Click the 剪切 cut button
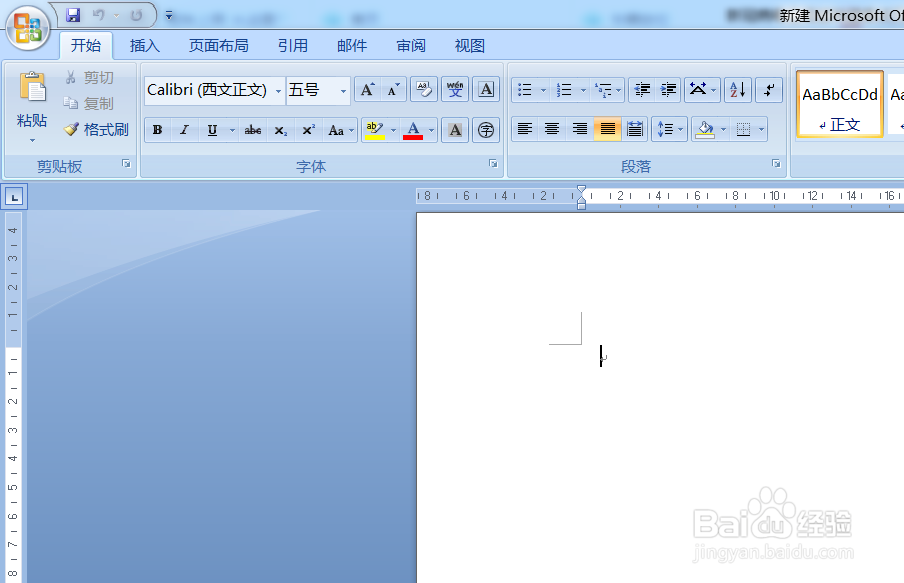Image resolution: width=904 pixels, height=583 pixels. click(x=89, y=77)
